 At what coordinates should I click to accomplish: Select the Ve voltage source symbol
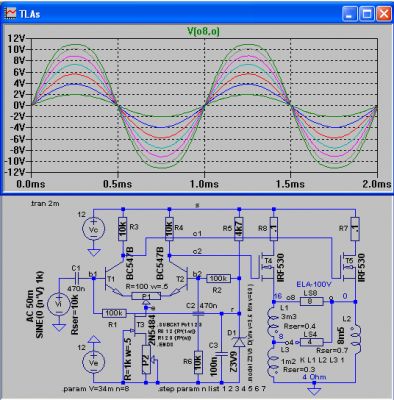click(94, 362)
